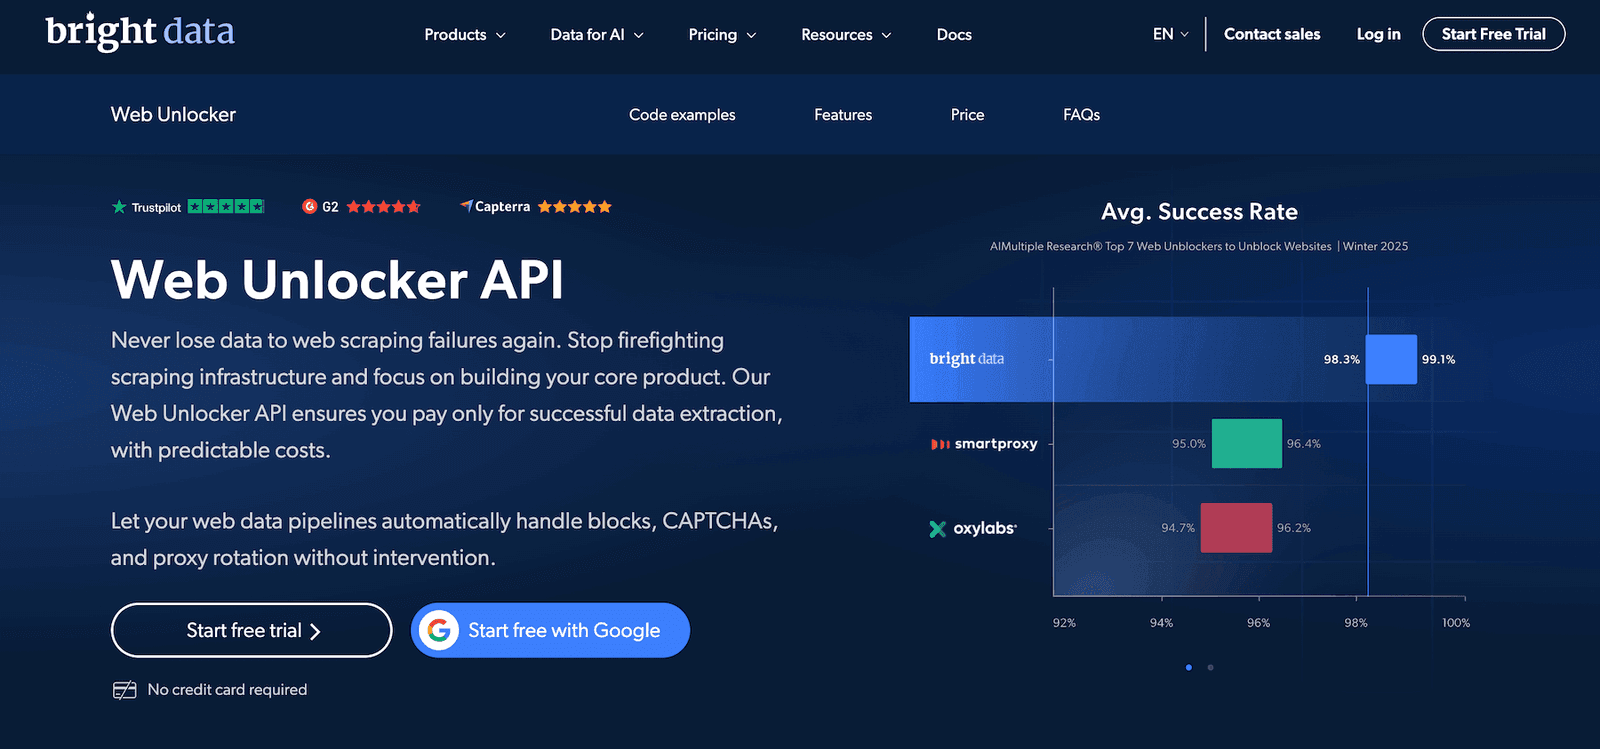The width and height of the screenshot is (1600, 749).
Task: Click the smartproxy logo in the chart
Action: [x=984, y=444]
